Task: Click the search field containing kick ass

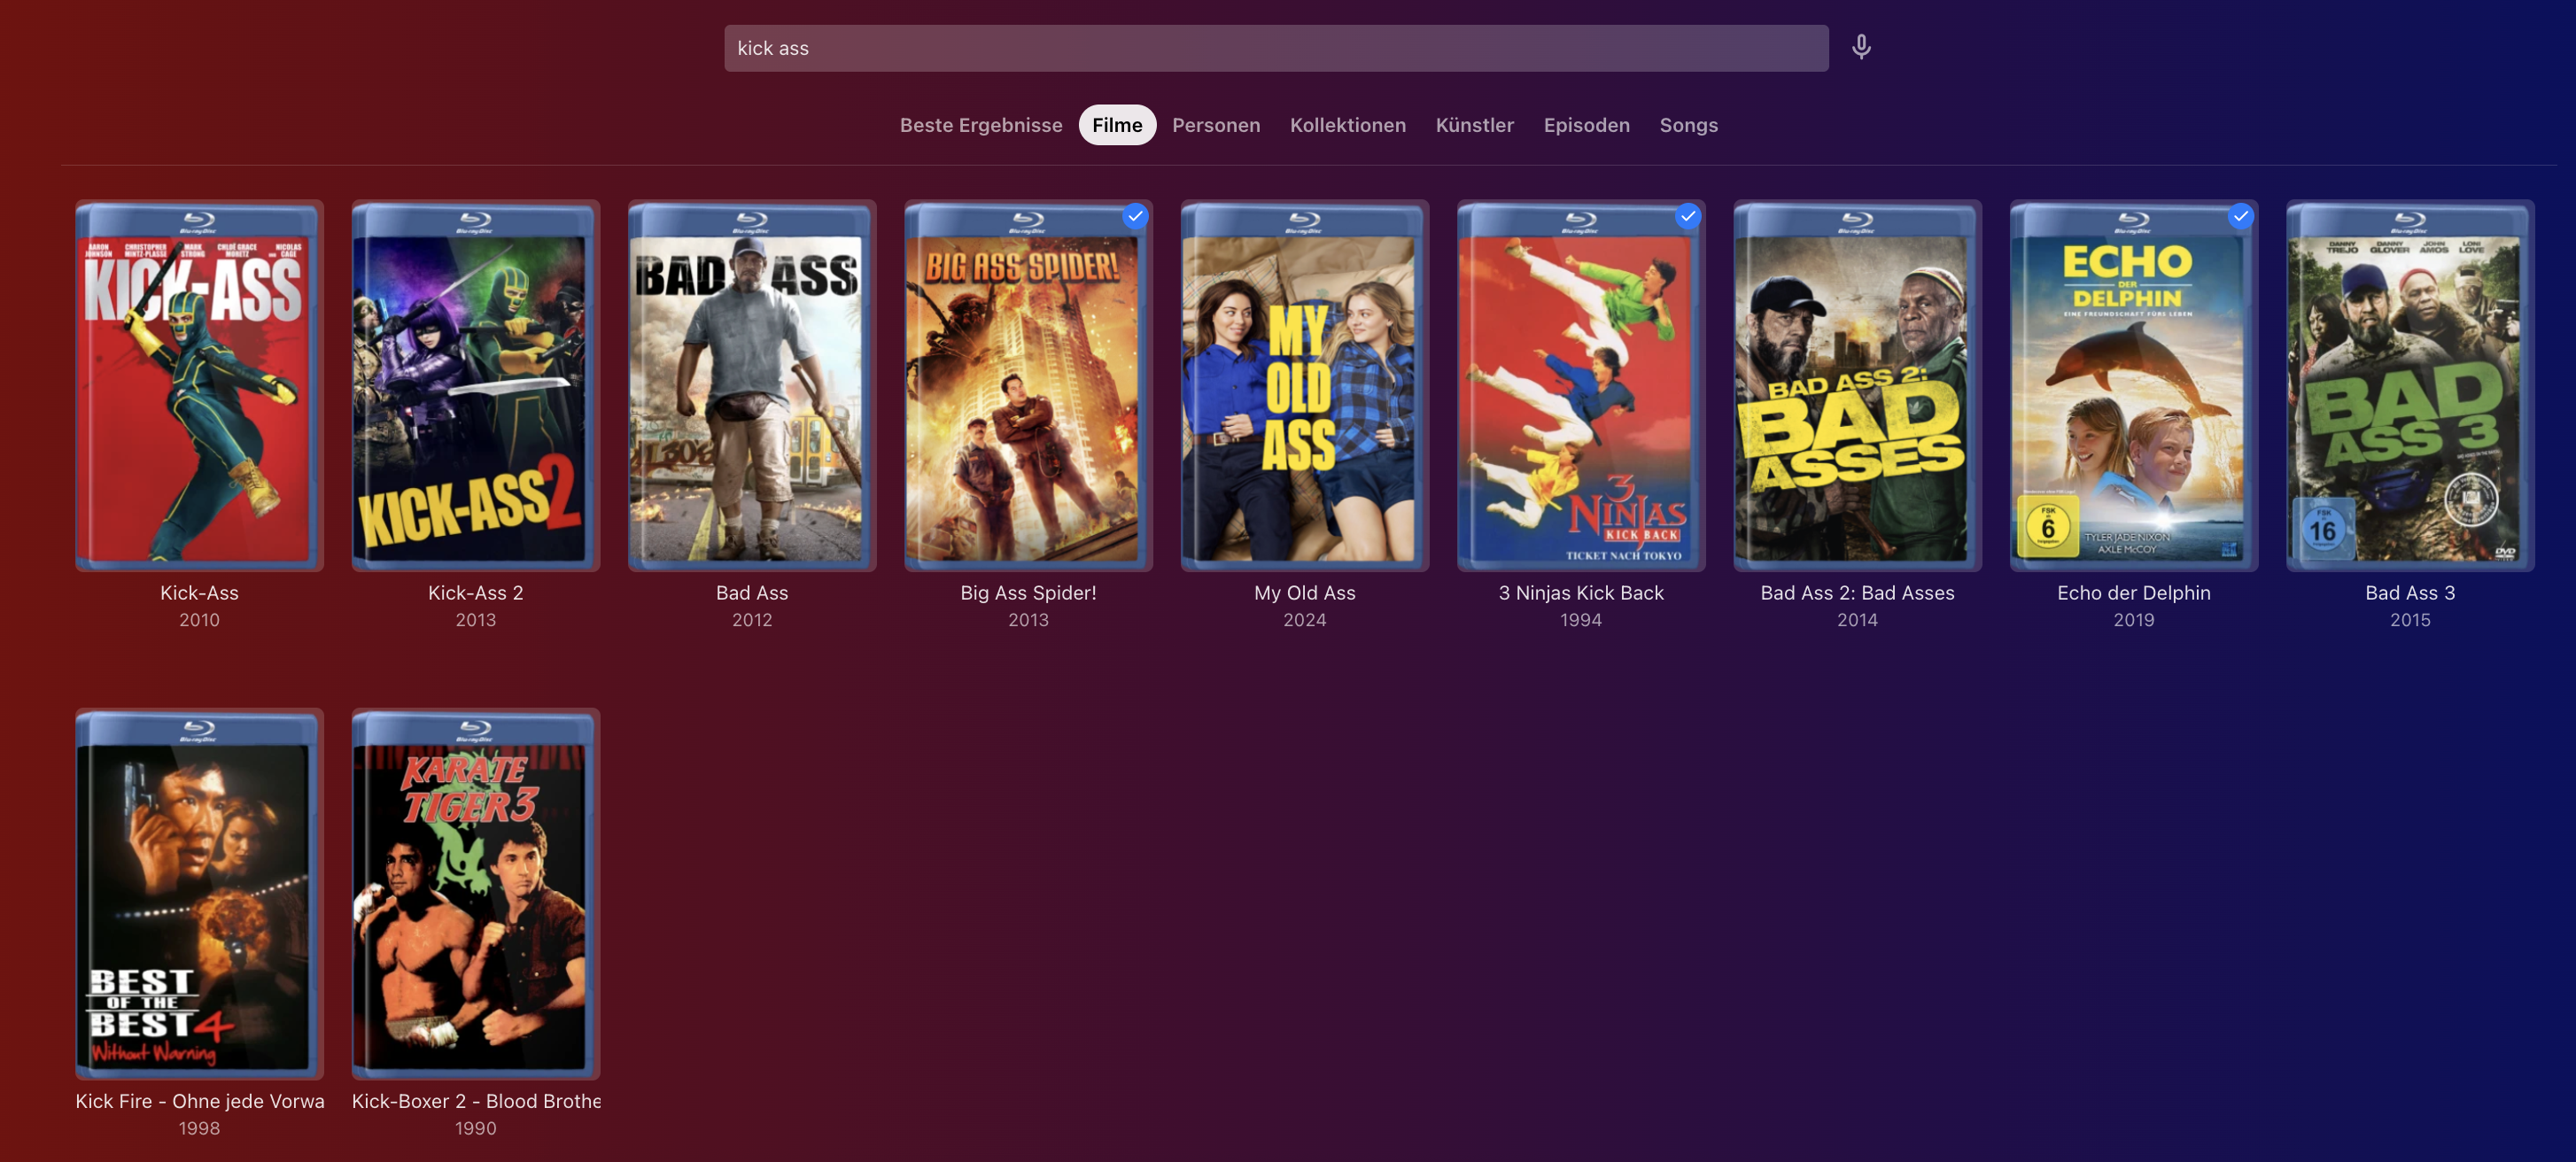Action: [x=1275, y=48]
